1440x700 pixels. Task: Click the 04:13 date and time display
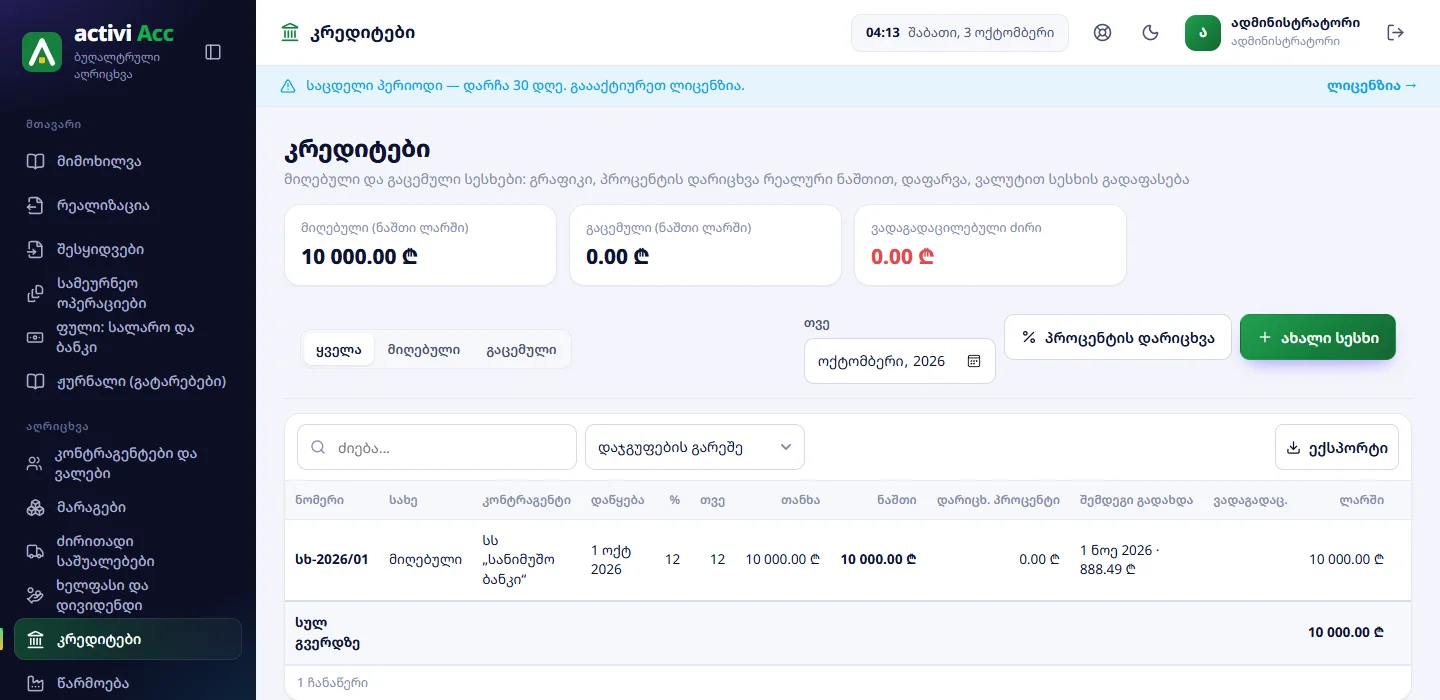(x=960, y=33)
